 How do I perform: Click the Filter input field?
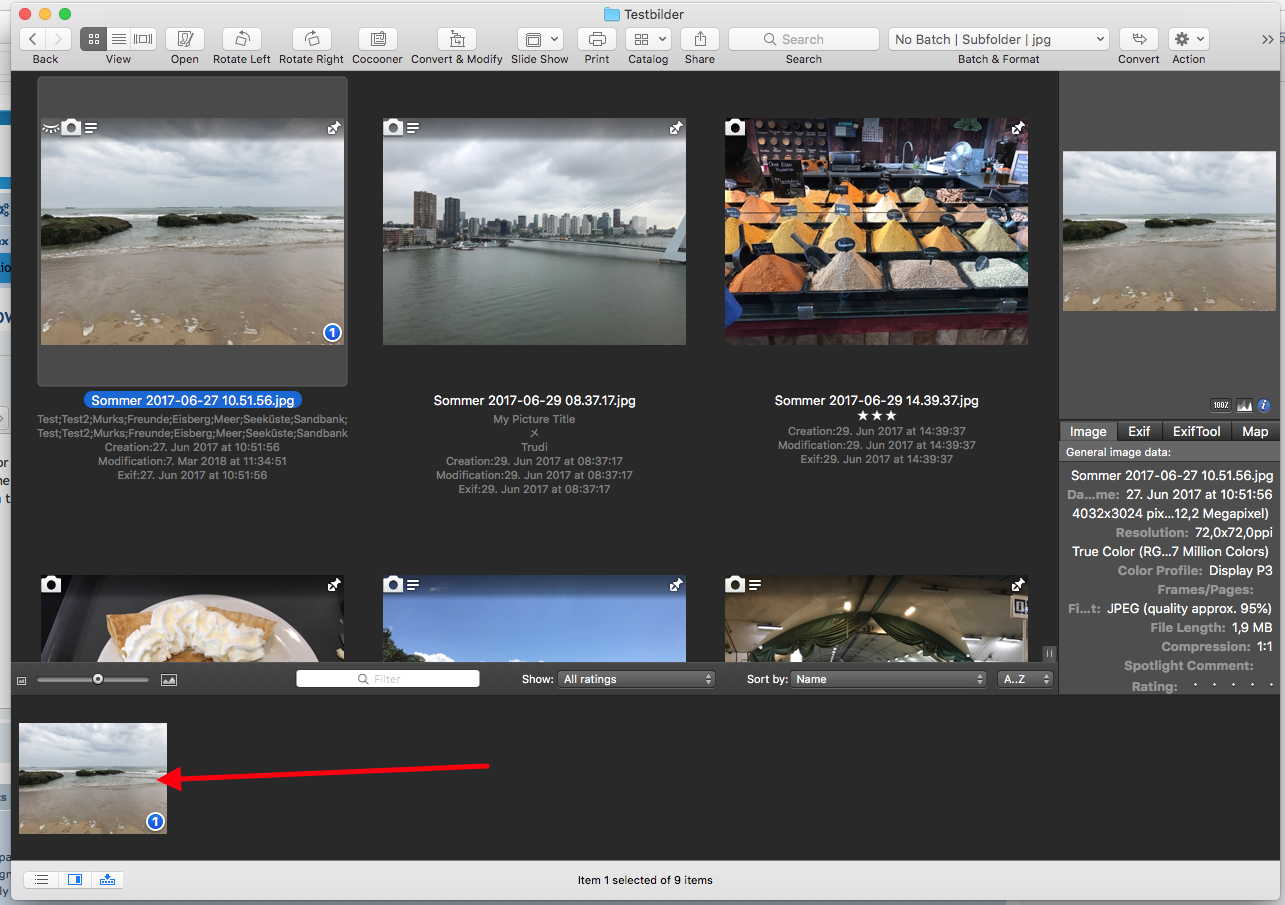(x=388, y=679)
